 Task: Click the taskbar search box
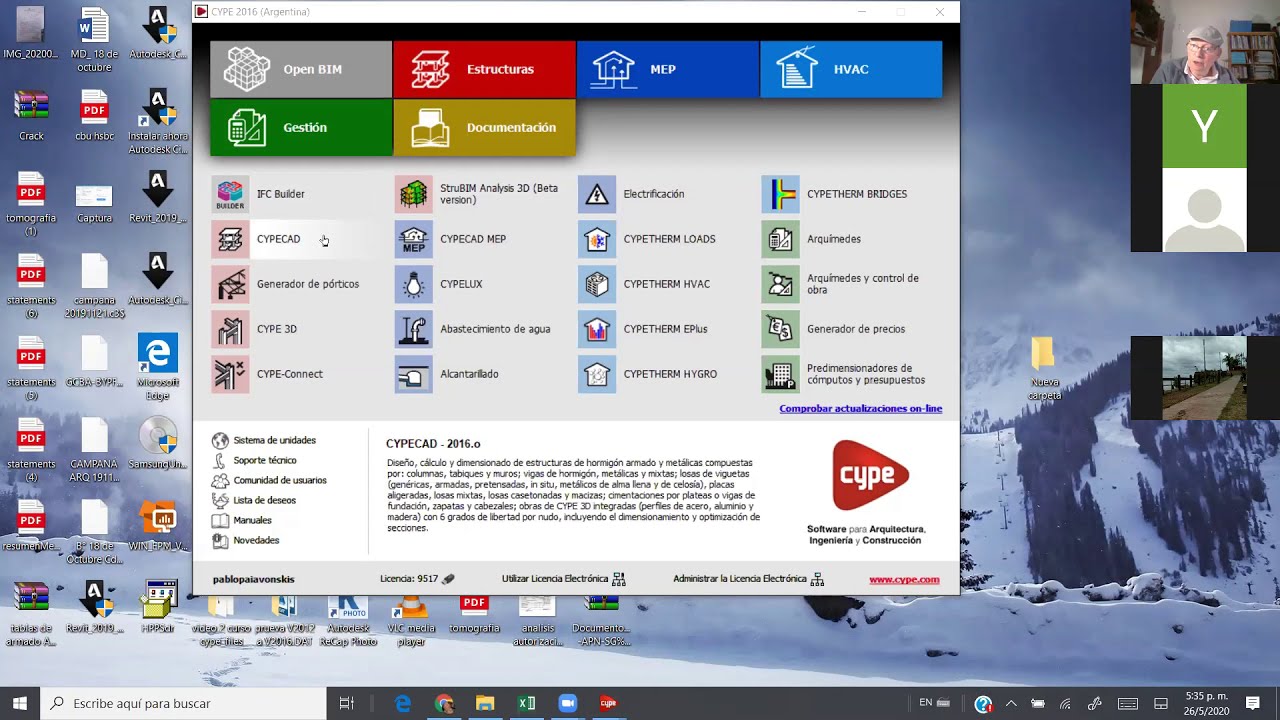coord(183,703)
